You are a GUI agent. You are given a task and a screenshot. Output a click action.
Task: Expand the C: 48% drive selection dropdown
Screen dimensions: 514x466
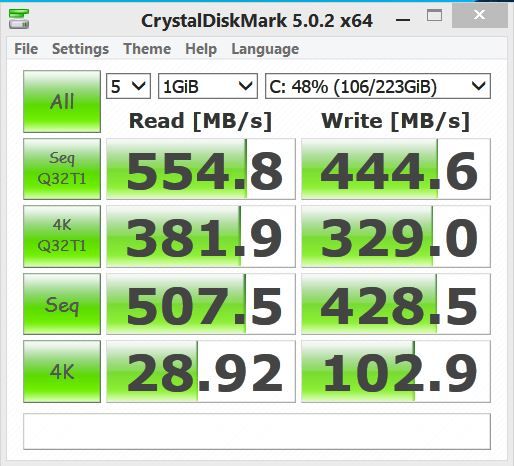(x=378, y=86)
